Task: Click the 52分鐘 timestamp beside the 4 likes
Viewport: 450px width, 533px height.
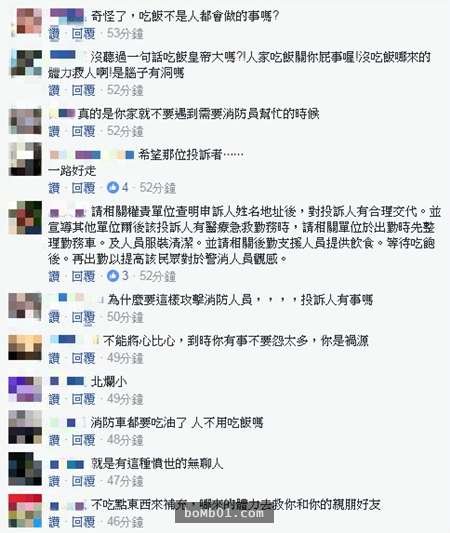Action: 158,188
